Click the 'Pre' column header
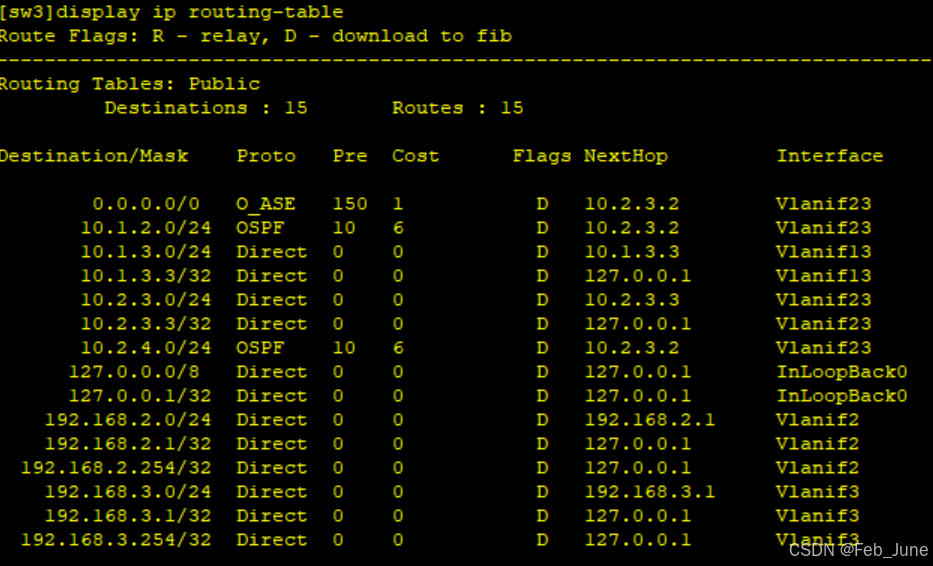 350,156
